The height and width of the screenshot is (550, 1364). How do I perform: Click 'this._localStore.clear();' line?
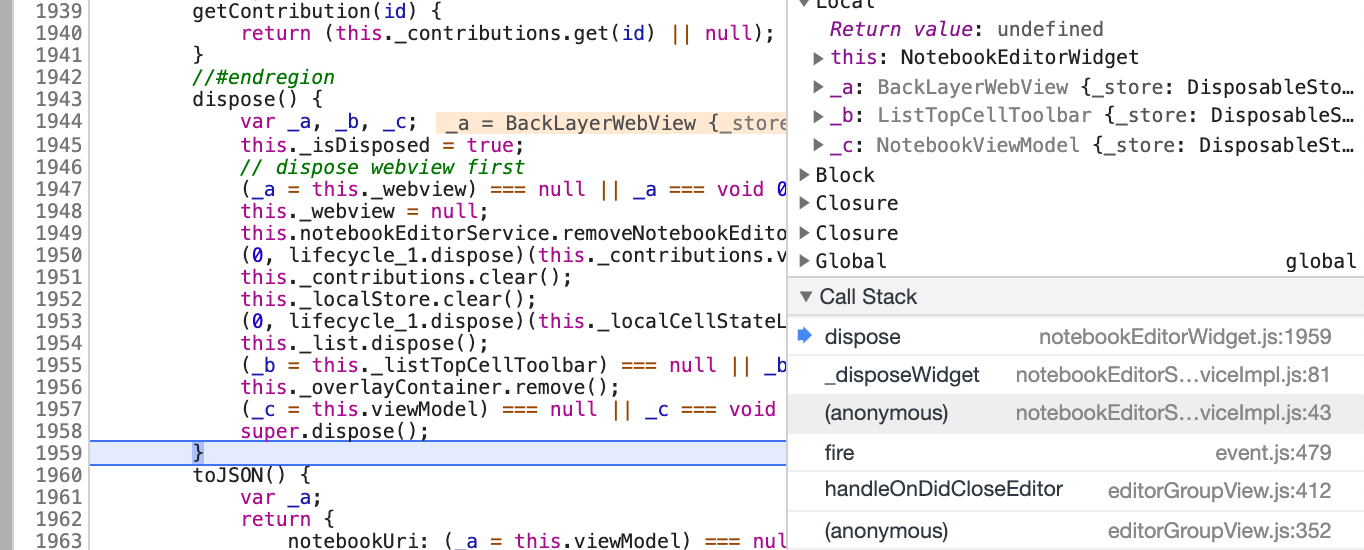click(x=388, y=299)
